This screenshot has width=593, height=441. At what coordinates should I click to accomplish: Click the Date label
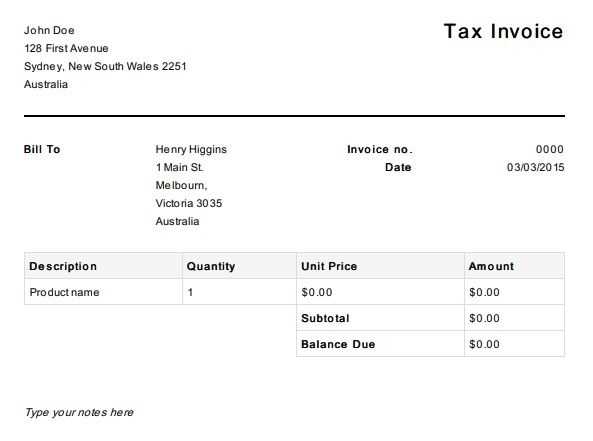click(x=398, y=167)
